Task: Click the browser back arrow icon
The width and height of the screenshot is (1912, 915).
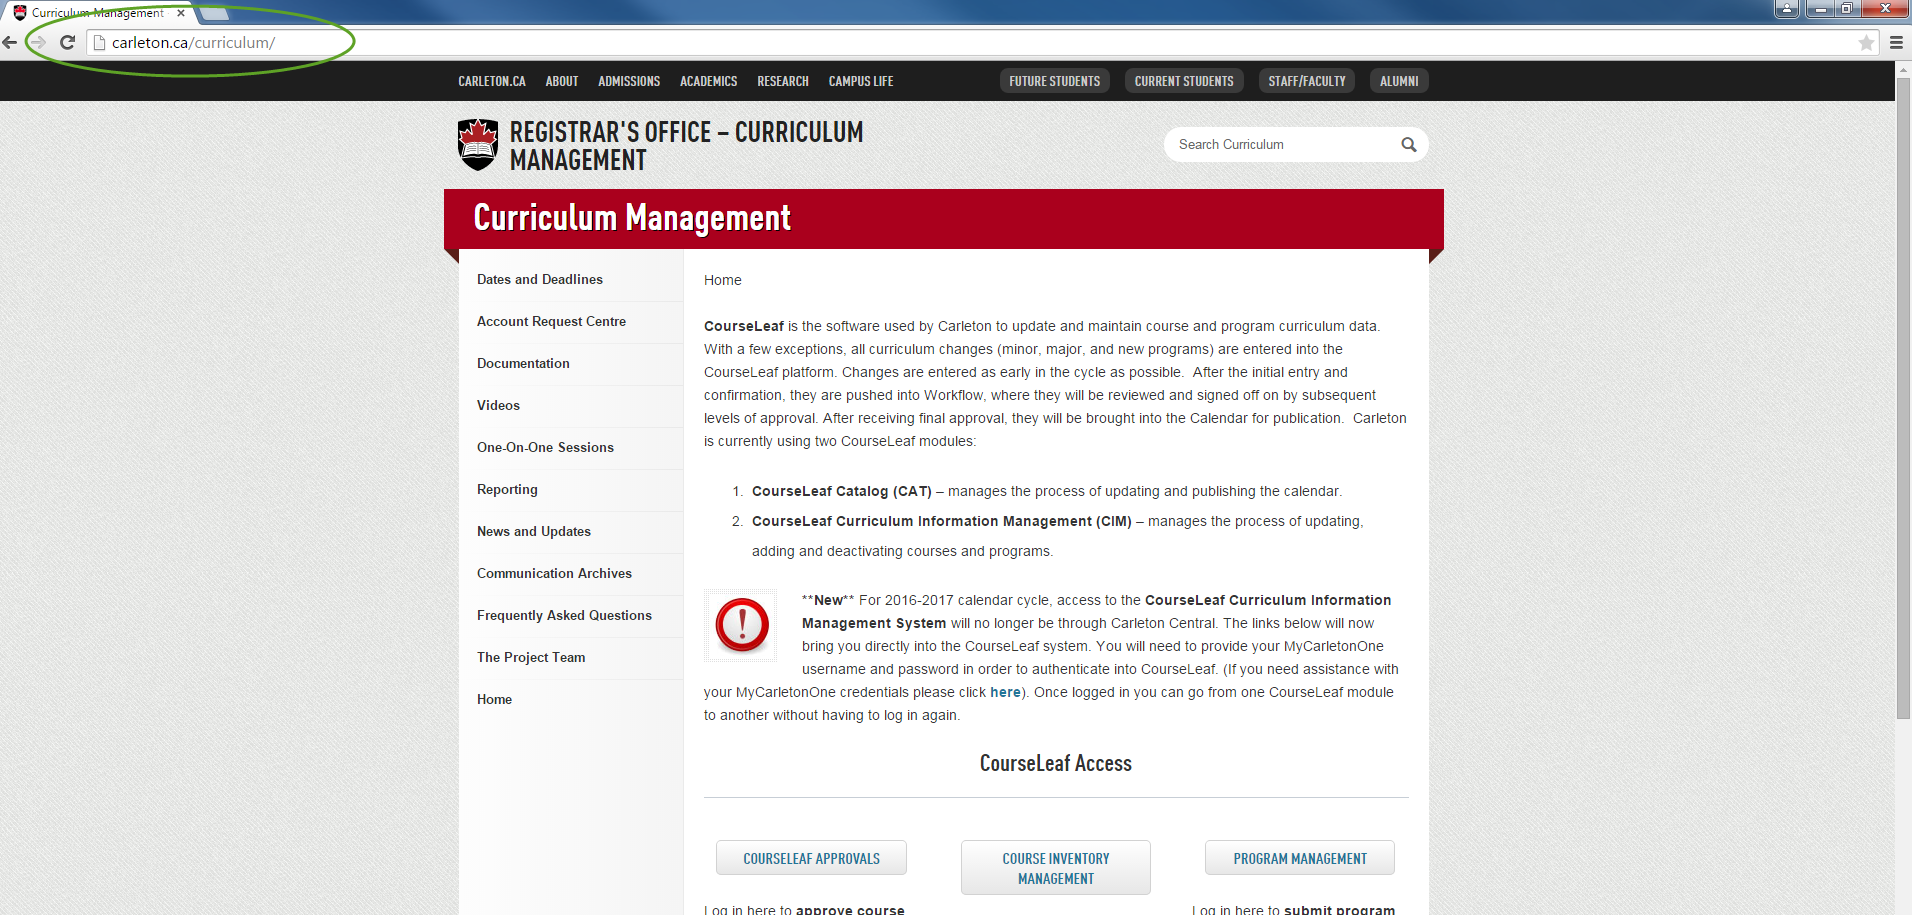Action: [10, 42]
